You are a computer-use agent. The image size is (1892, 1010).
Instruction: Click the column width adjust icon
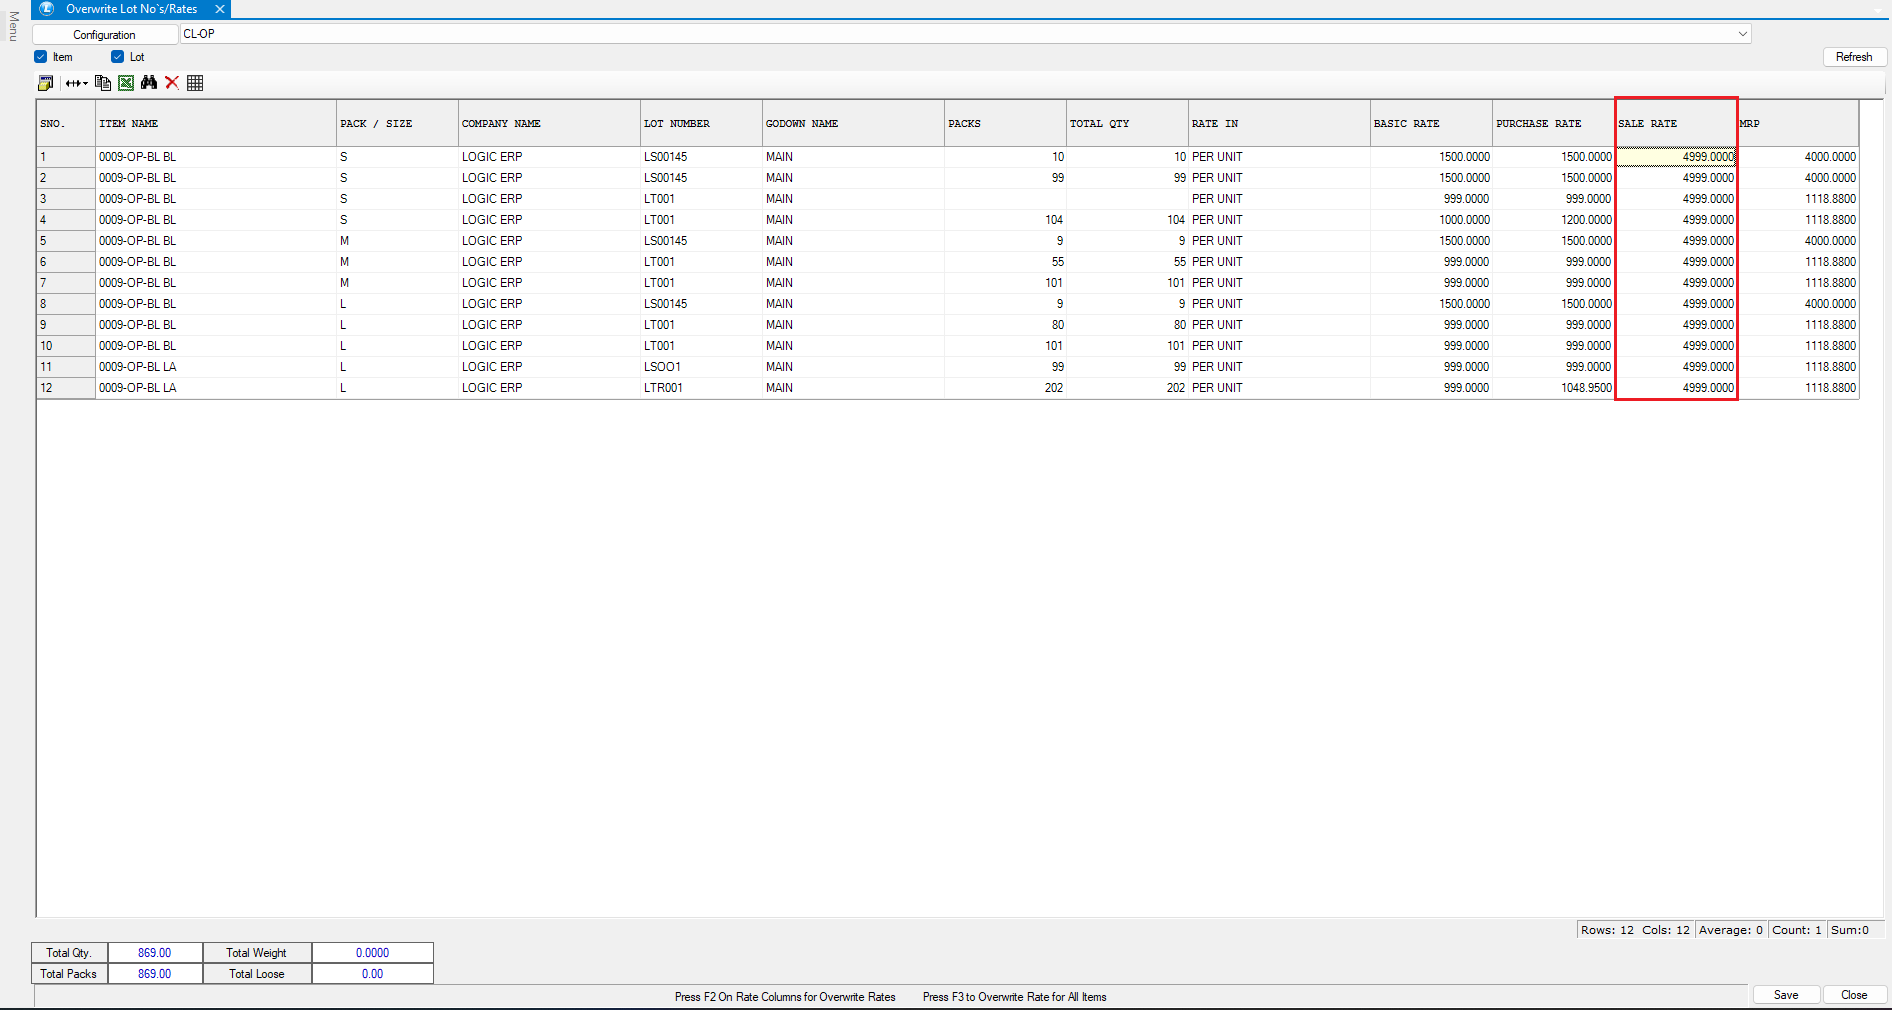76,83
